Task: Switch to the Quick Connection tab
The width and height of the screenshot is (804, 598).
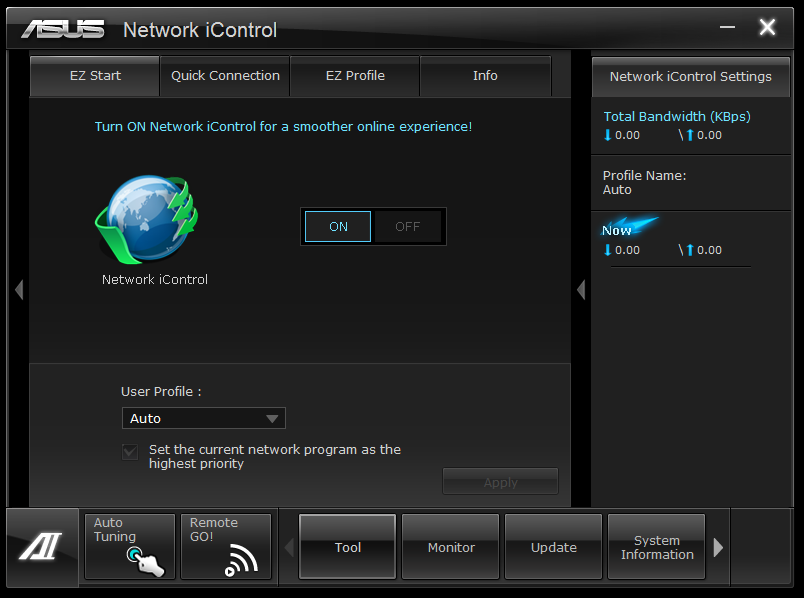Action: [x=225, y=76]
